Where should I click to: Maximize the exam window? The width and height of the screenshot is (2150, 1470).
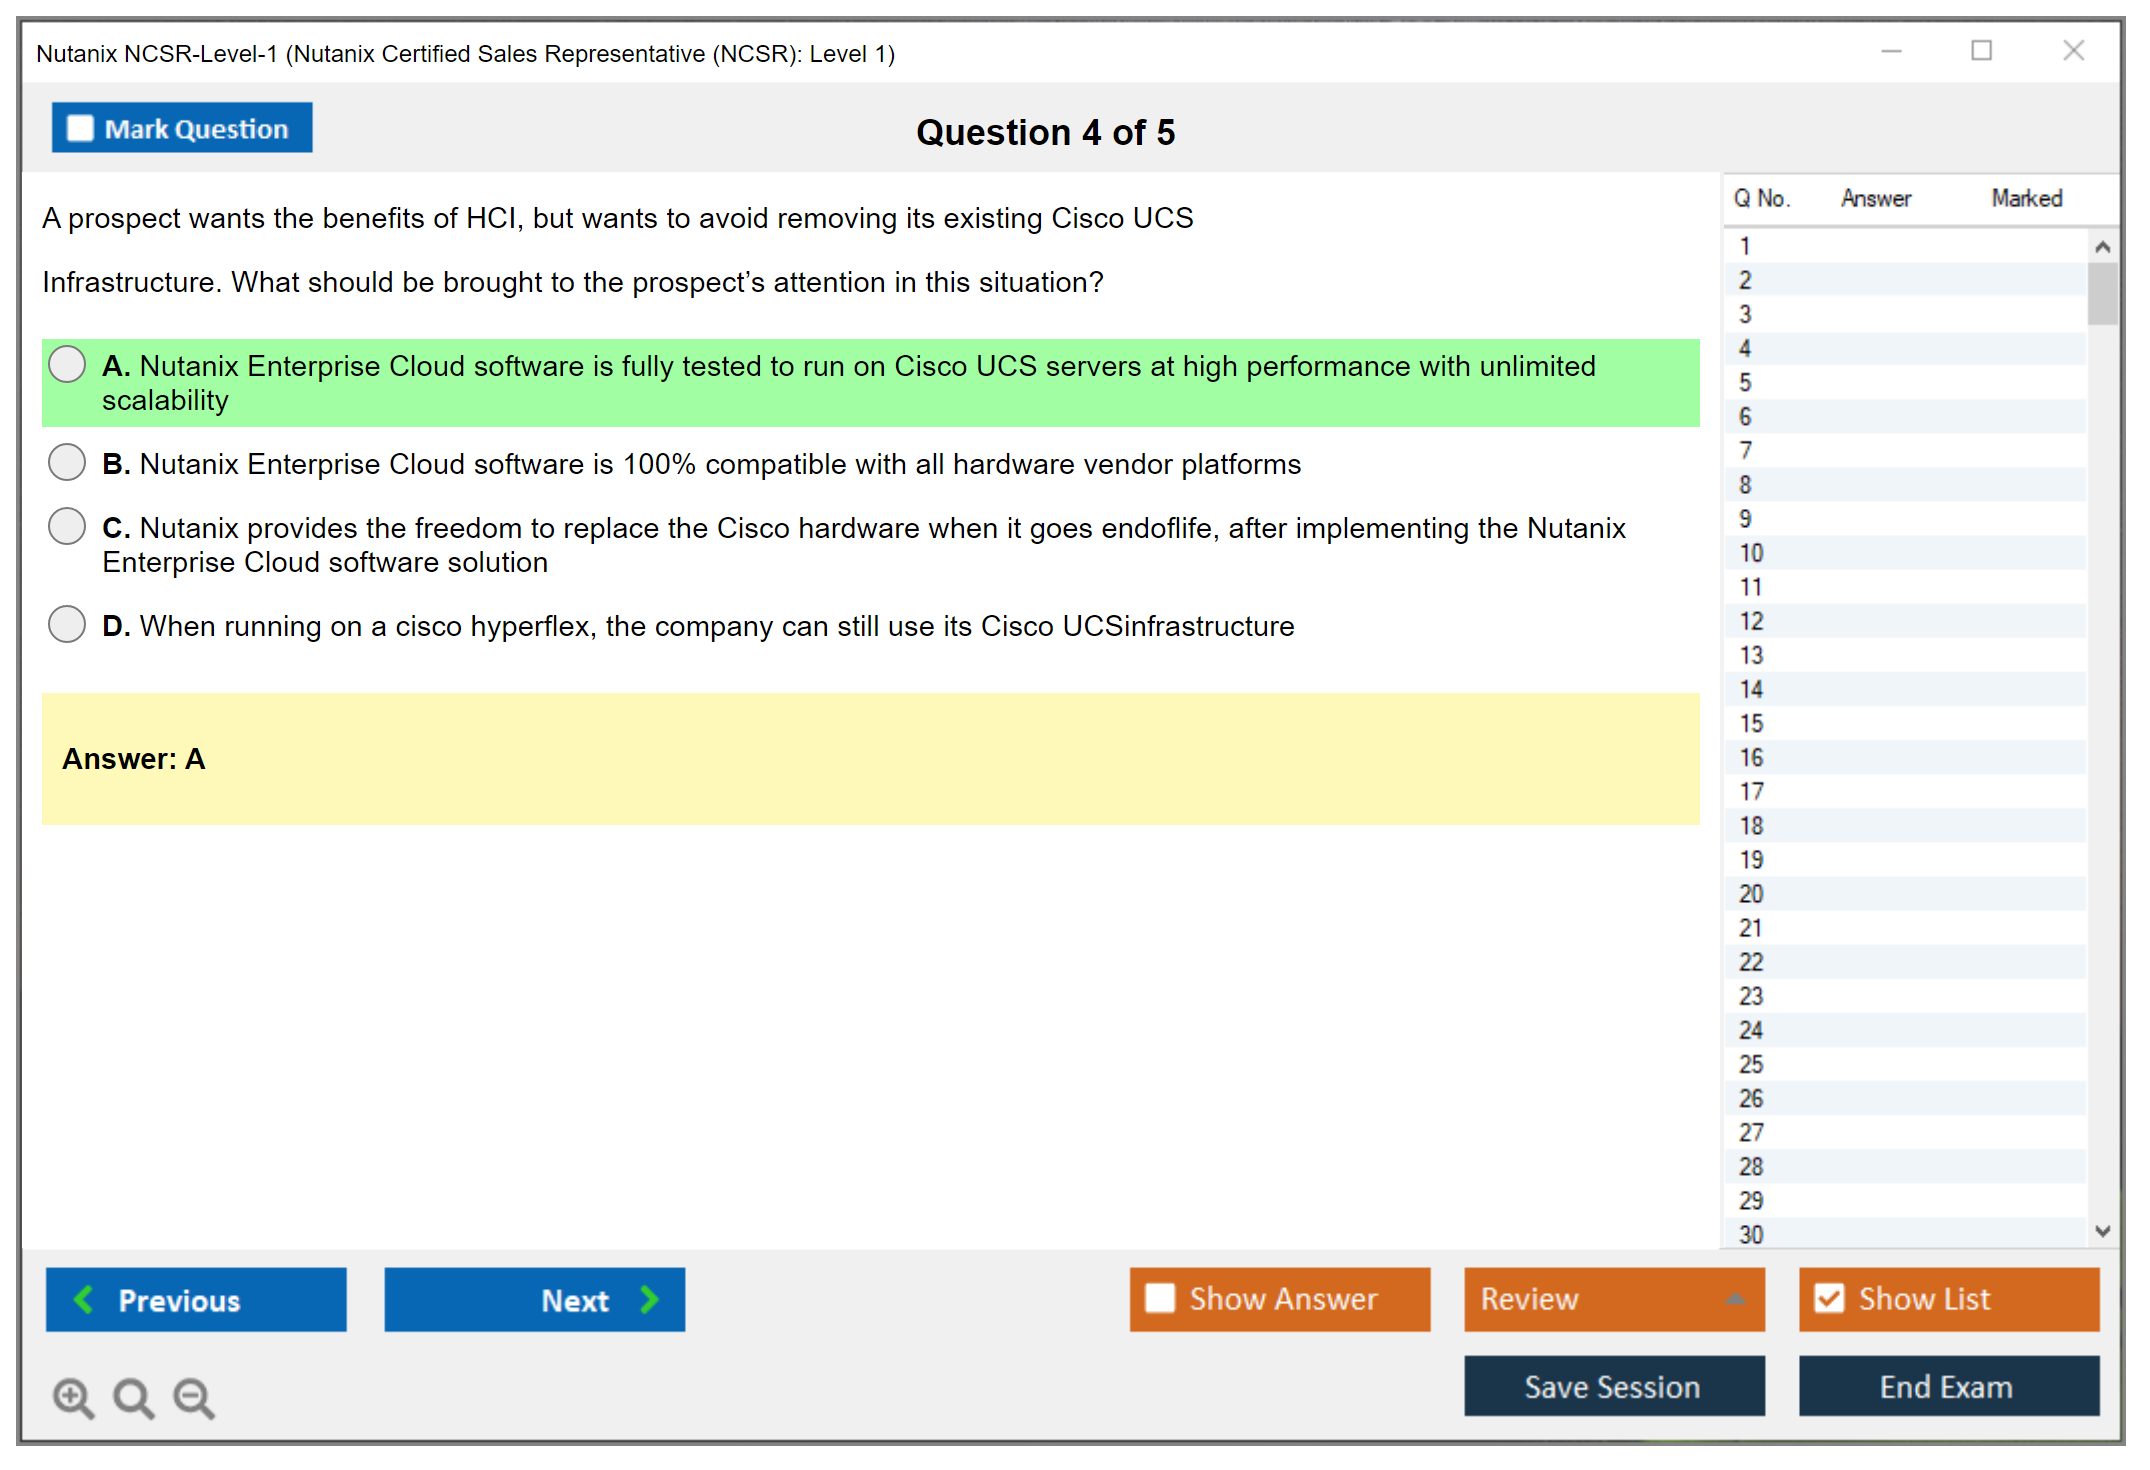1981,51
